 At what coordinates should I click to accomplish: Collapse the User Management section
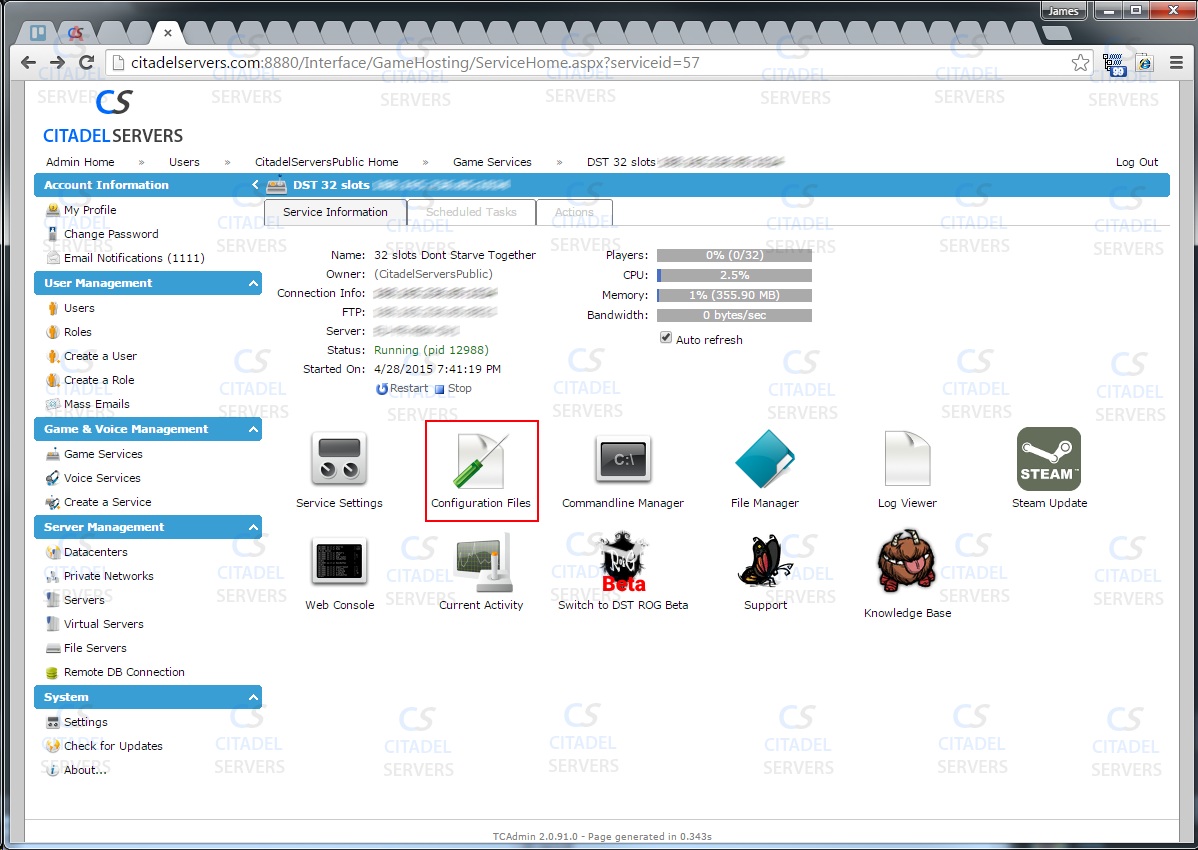click(x=253, y=284)
